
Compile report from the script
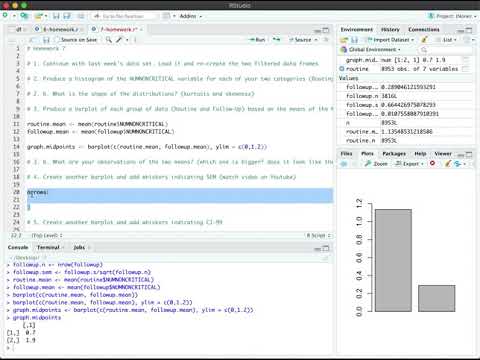click(x=135, y=40)
